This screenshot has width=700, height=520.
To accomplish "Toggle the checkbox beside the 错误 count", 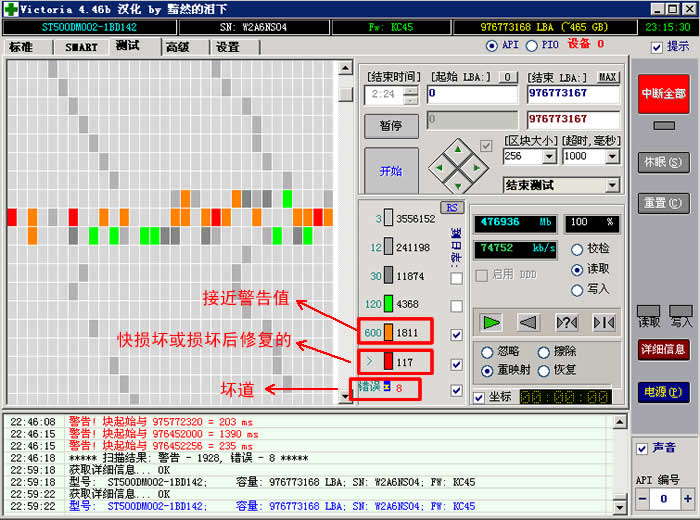I will (x=456, y=390).
